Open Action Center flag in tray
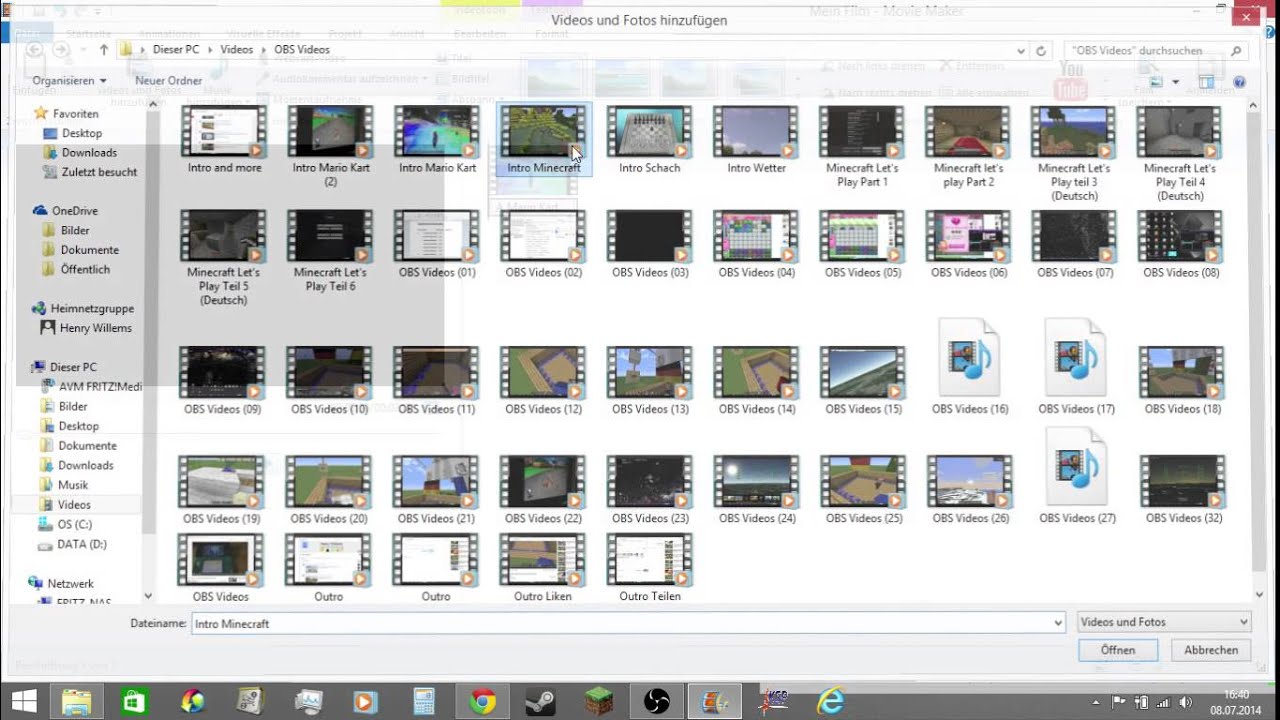1280x720 pixels. (x=1119, y=702)
